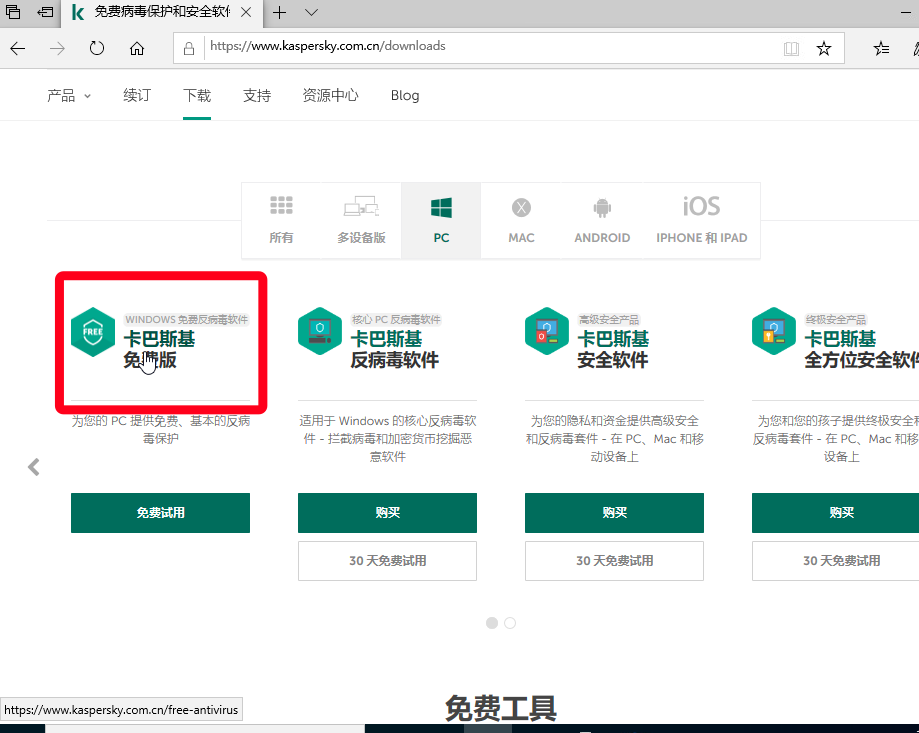
Task: Click the 反病毒软件 product hexagon icon
Action: 319,331
